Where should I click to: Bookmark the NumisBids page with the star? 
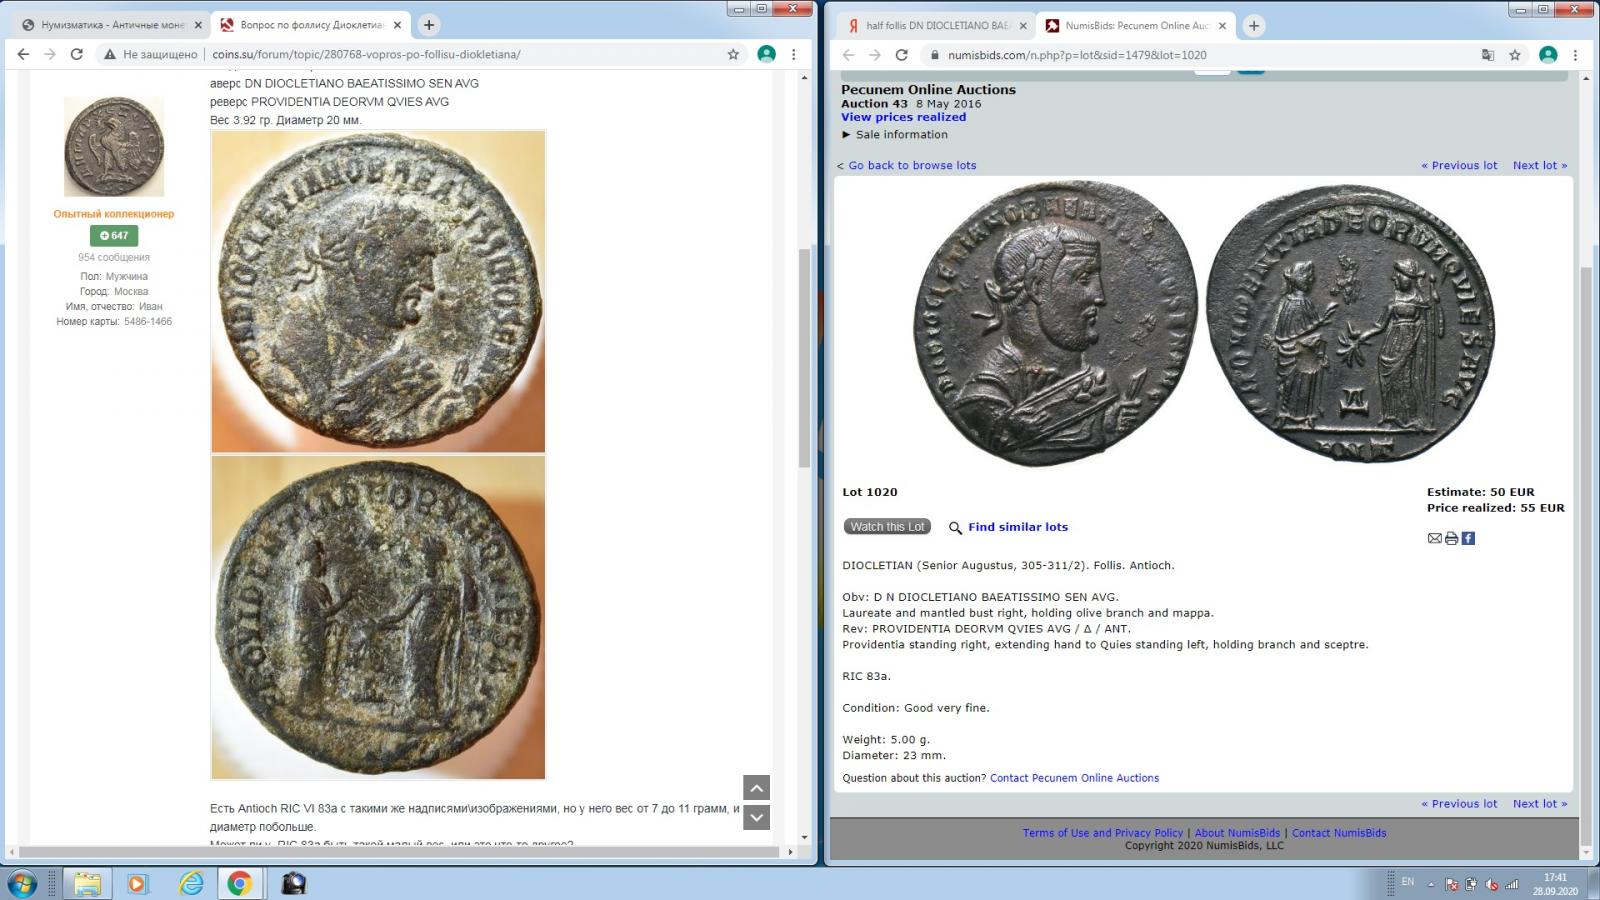1515,55
